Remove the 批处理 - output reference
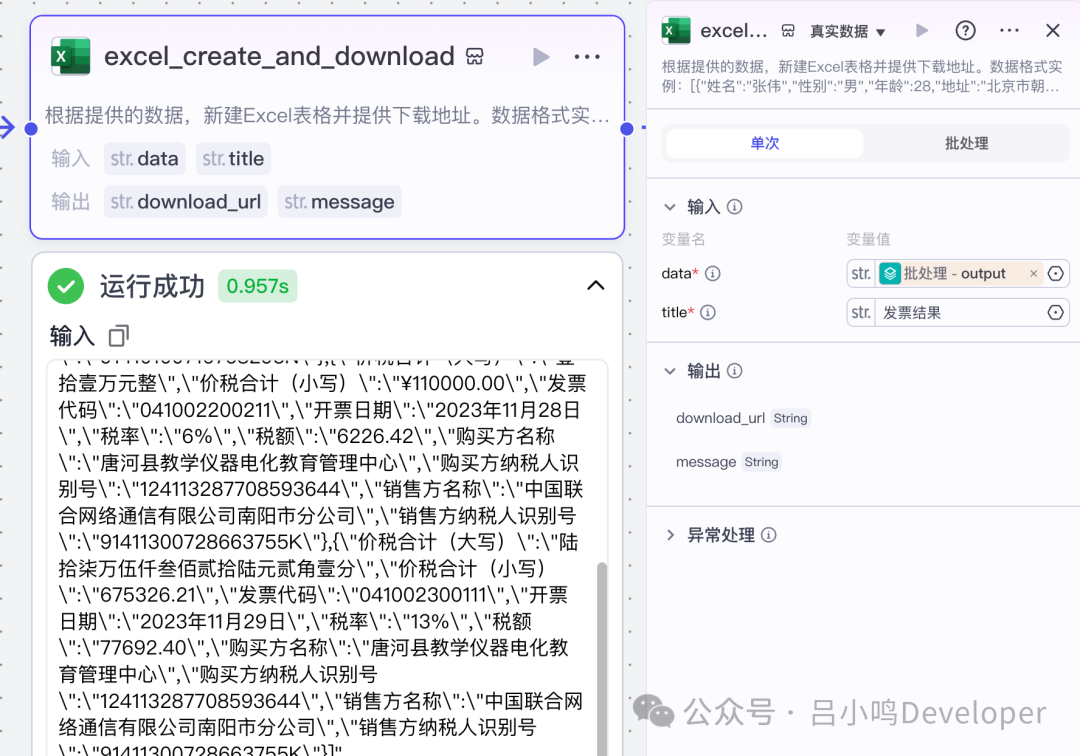Image resolution: width=1080 pixels, height=756 pixels. pyautogui.click(x=1033, y=273)
